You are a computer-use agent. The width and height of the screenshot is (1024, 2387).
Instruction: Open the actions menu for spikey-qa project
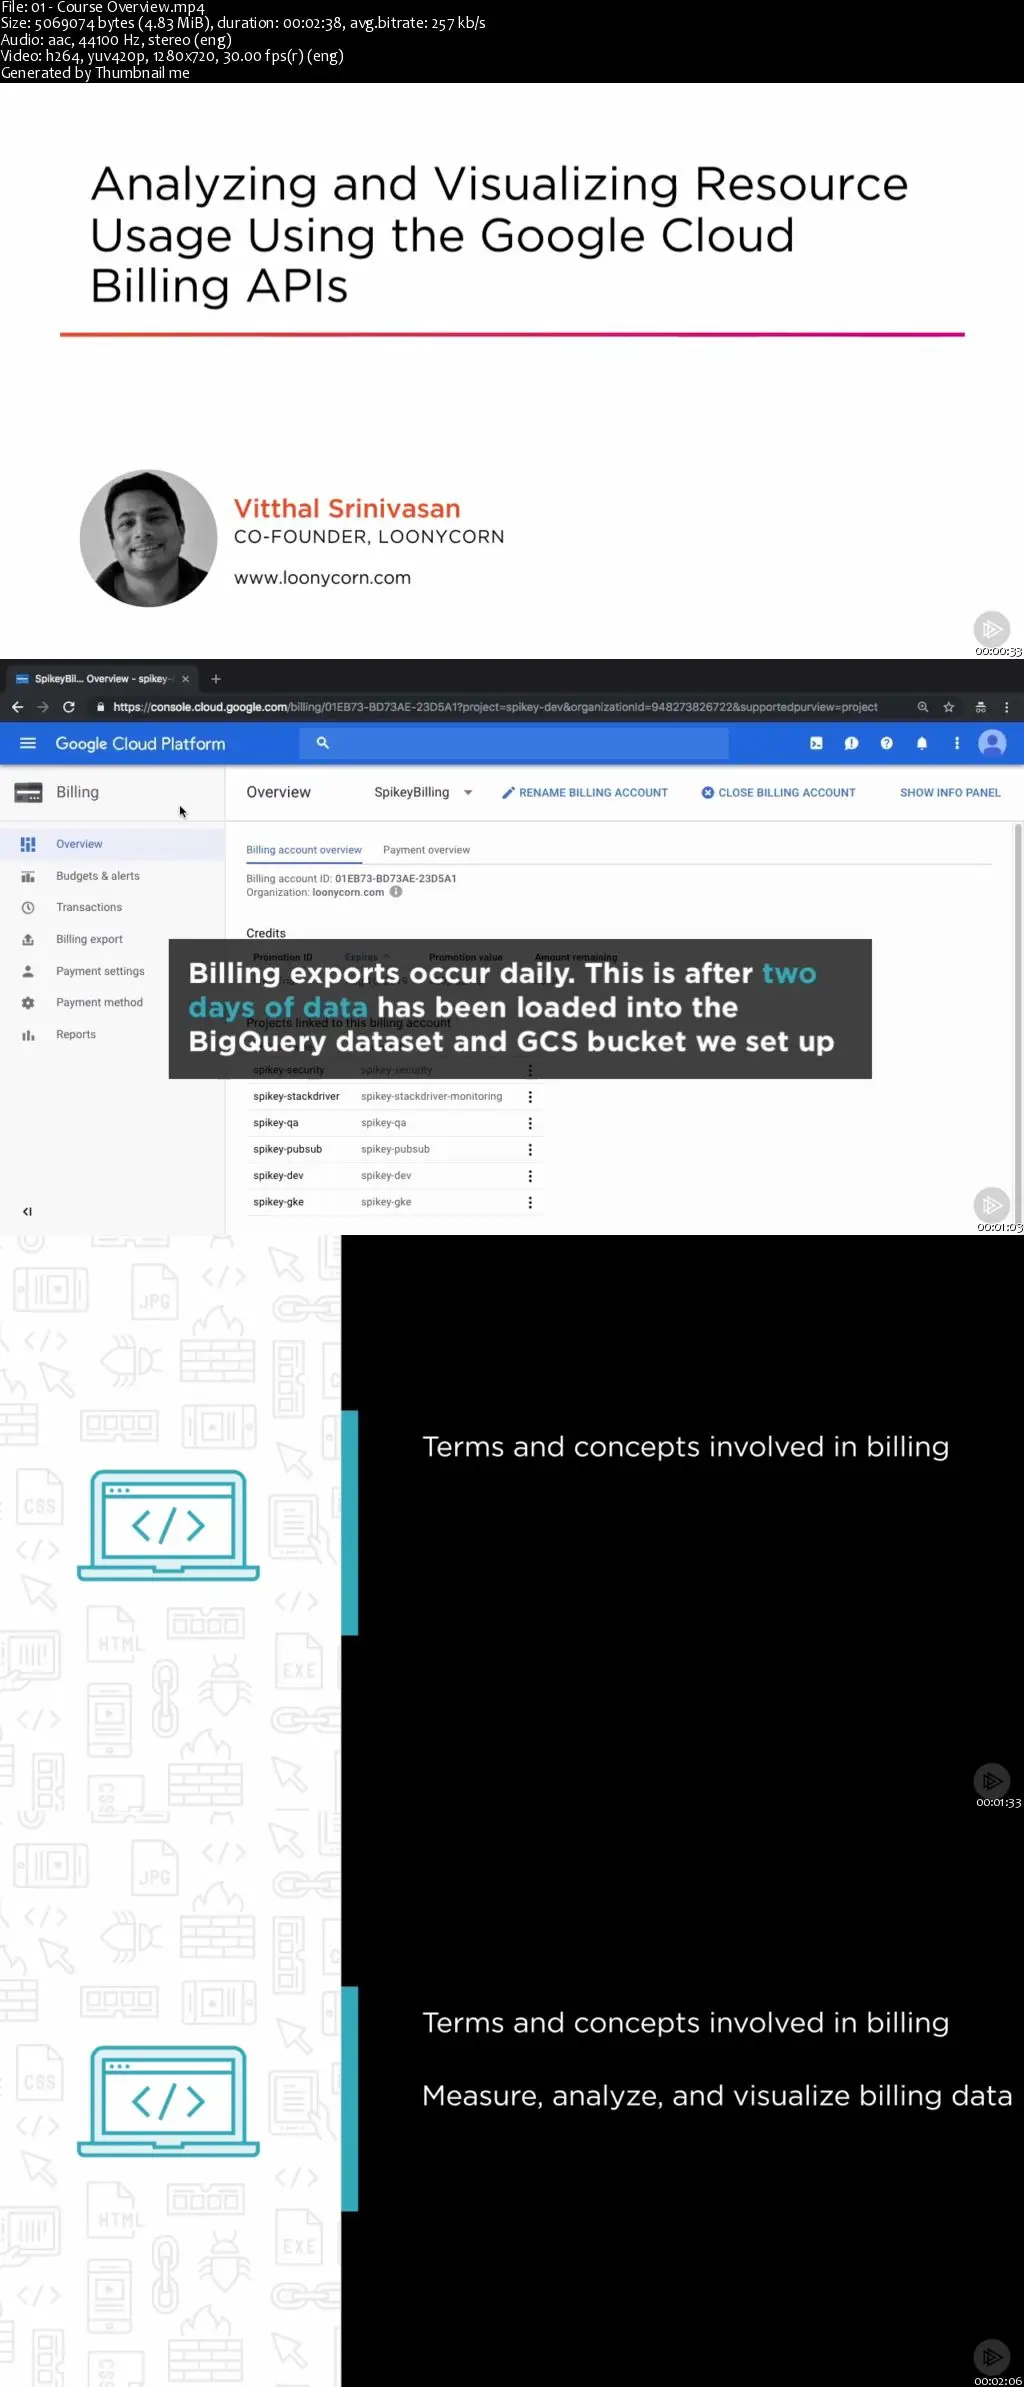pyautogui.click(x=530, y=1123)
